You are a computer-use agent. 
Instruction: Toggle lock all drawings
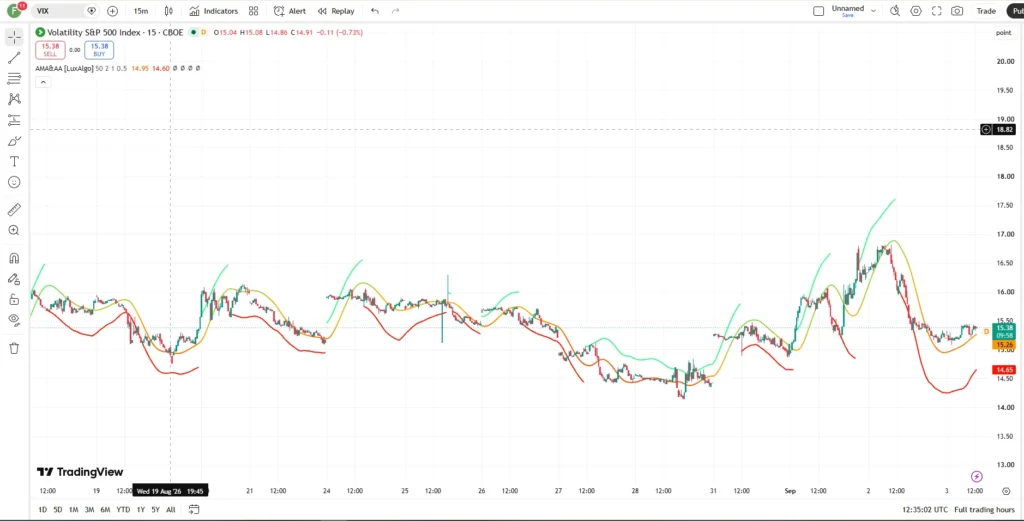[x=14, y=300]
